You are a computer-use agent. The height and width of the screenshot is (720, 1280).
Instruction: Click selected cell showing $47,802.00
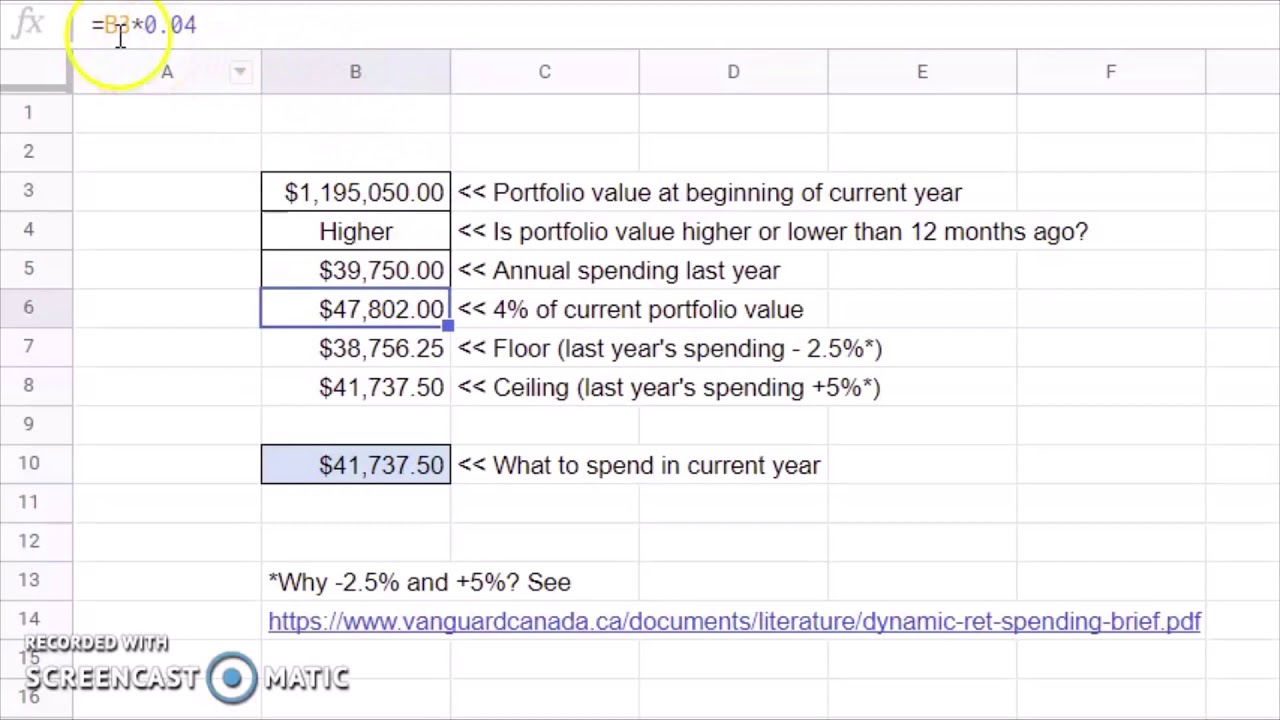356,309
